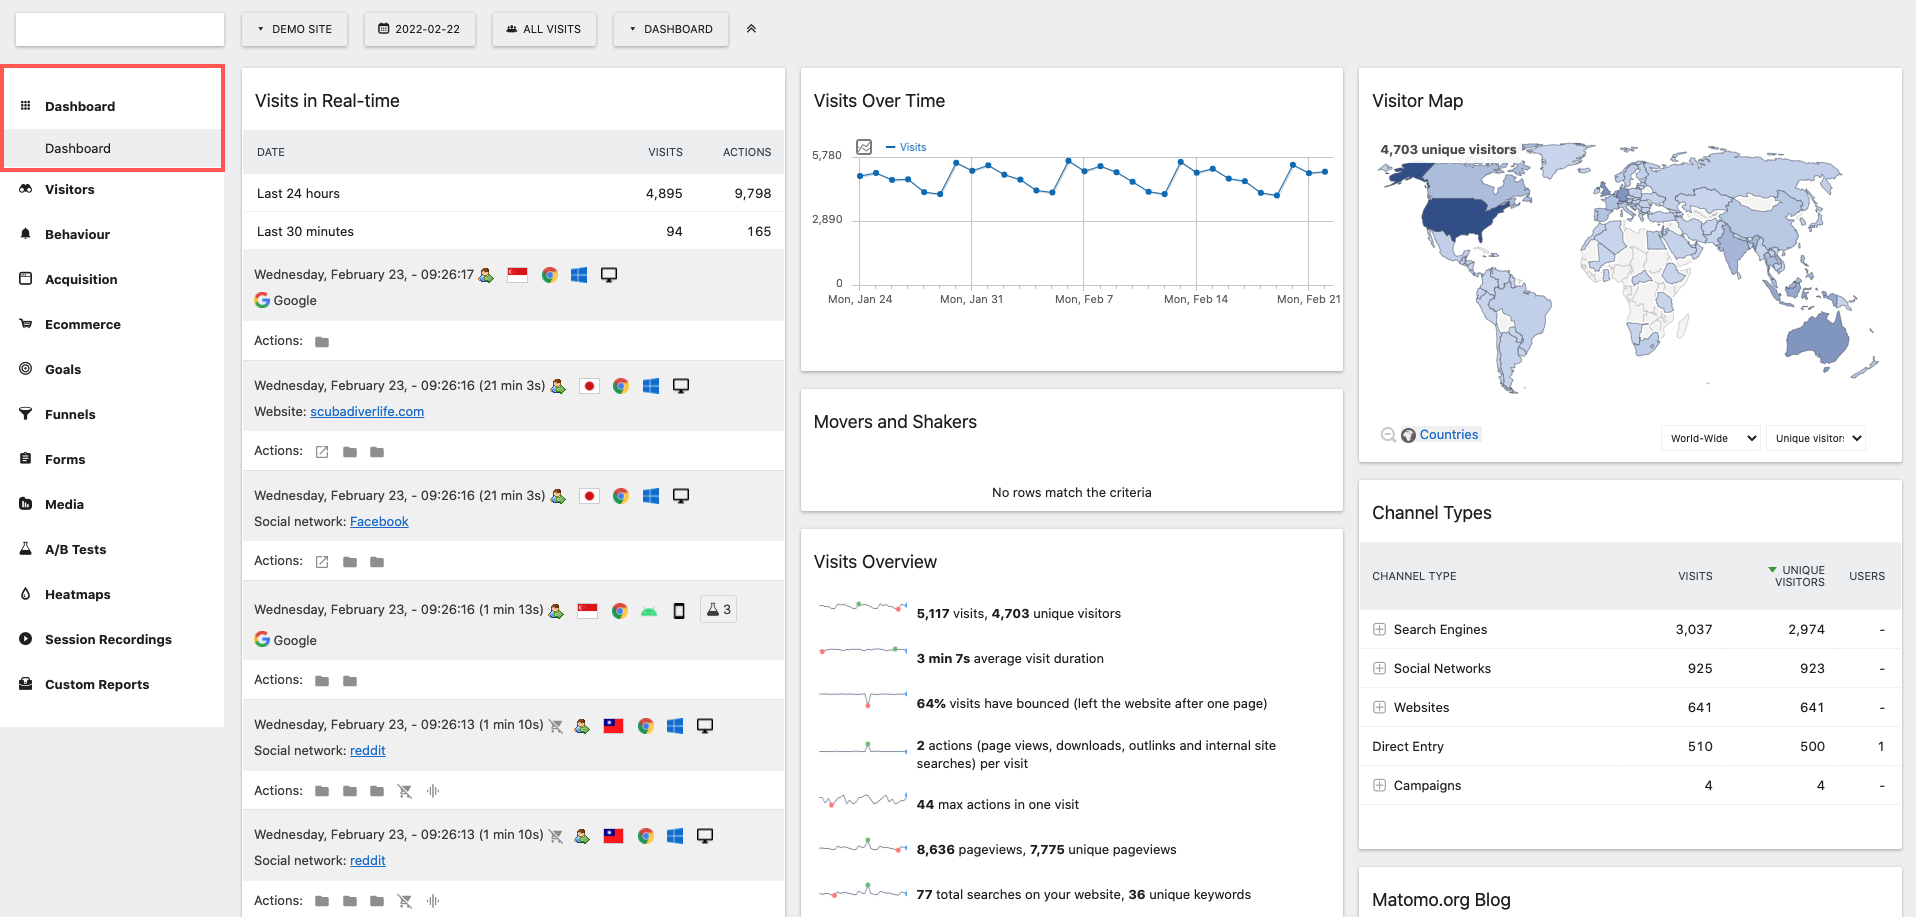Open the Unique visitors metric dropdown on the map
Screen dimensions: 1916x917
click(x=1816, y=438)
